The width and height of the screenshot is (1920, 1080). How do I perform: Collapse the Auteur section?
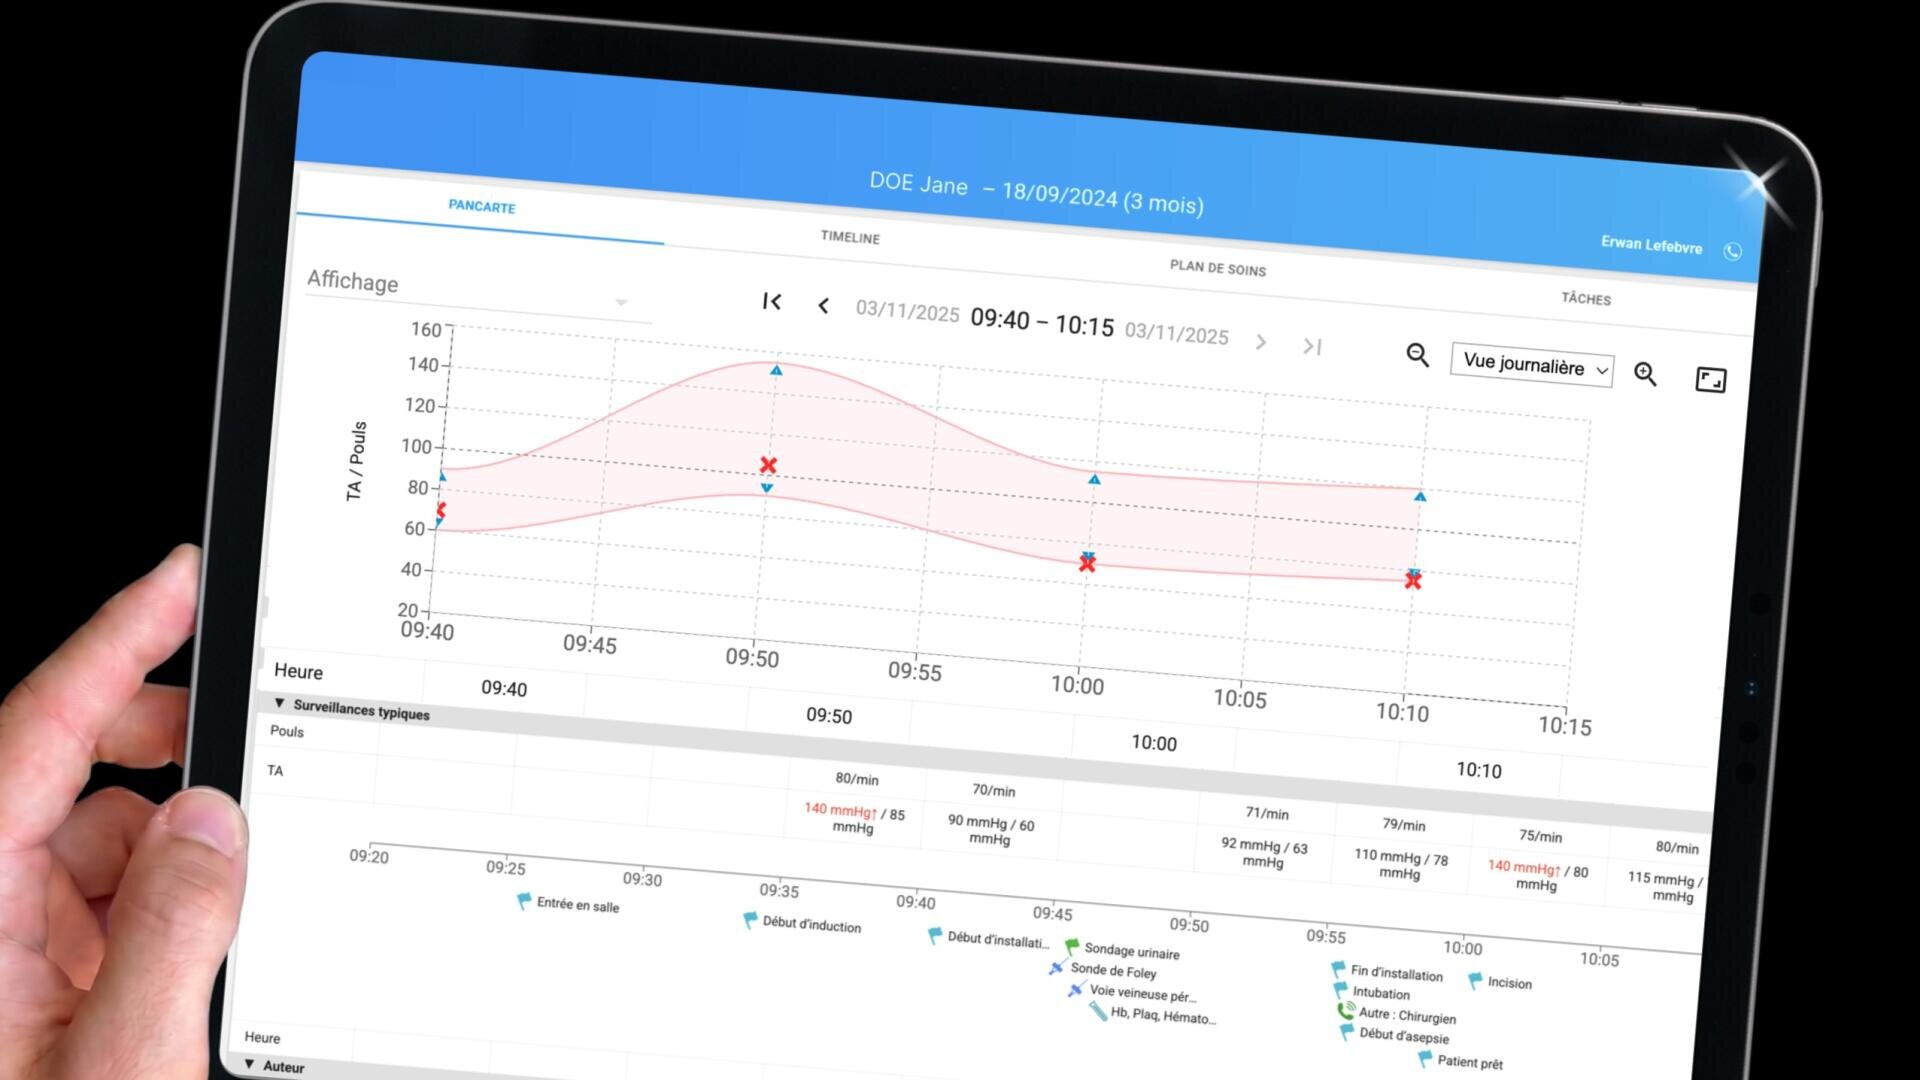(x=249, y=1064)
